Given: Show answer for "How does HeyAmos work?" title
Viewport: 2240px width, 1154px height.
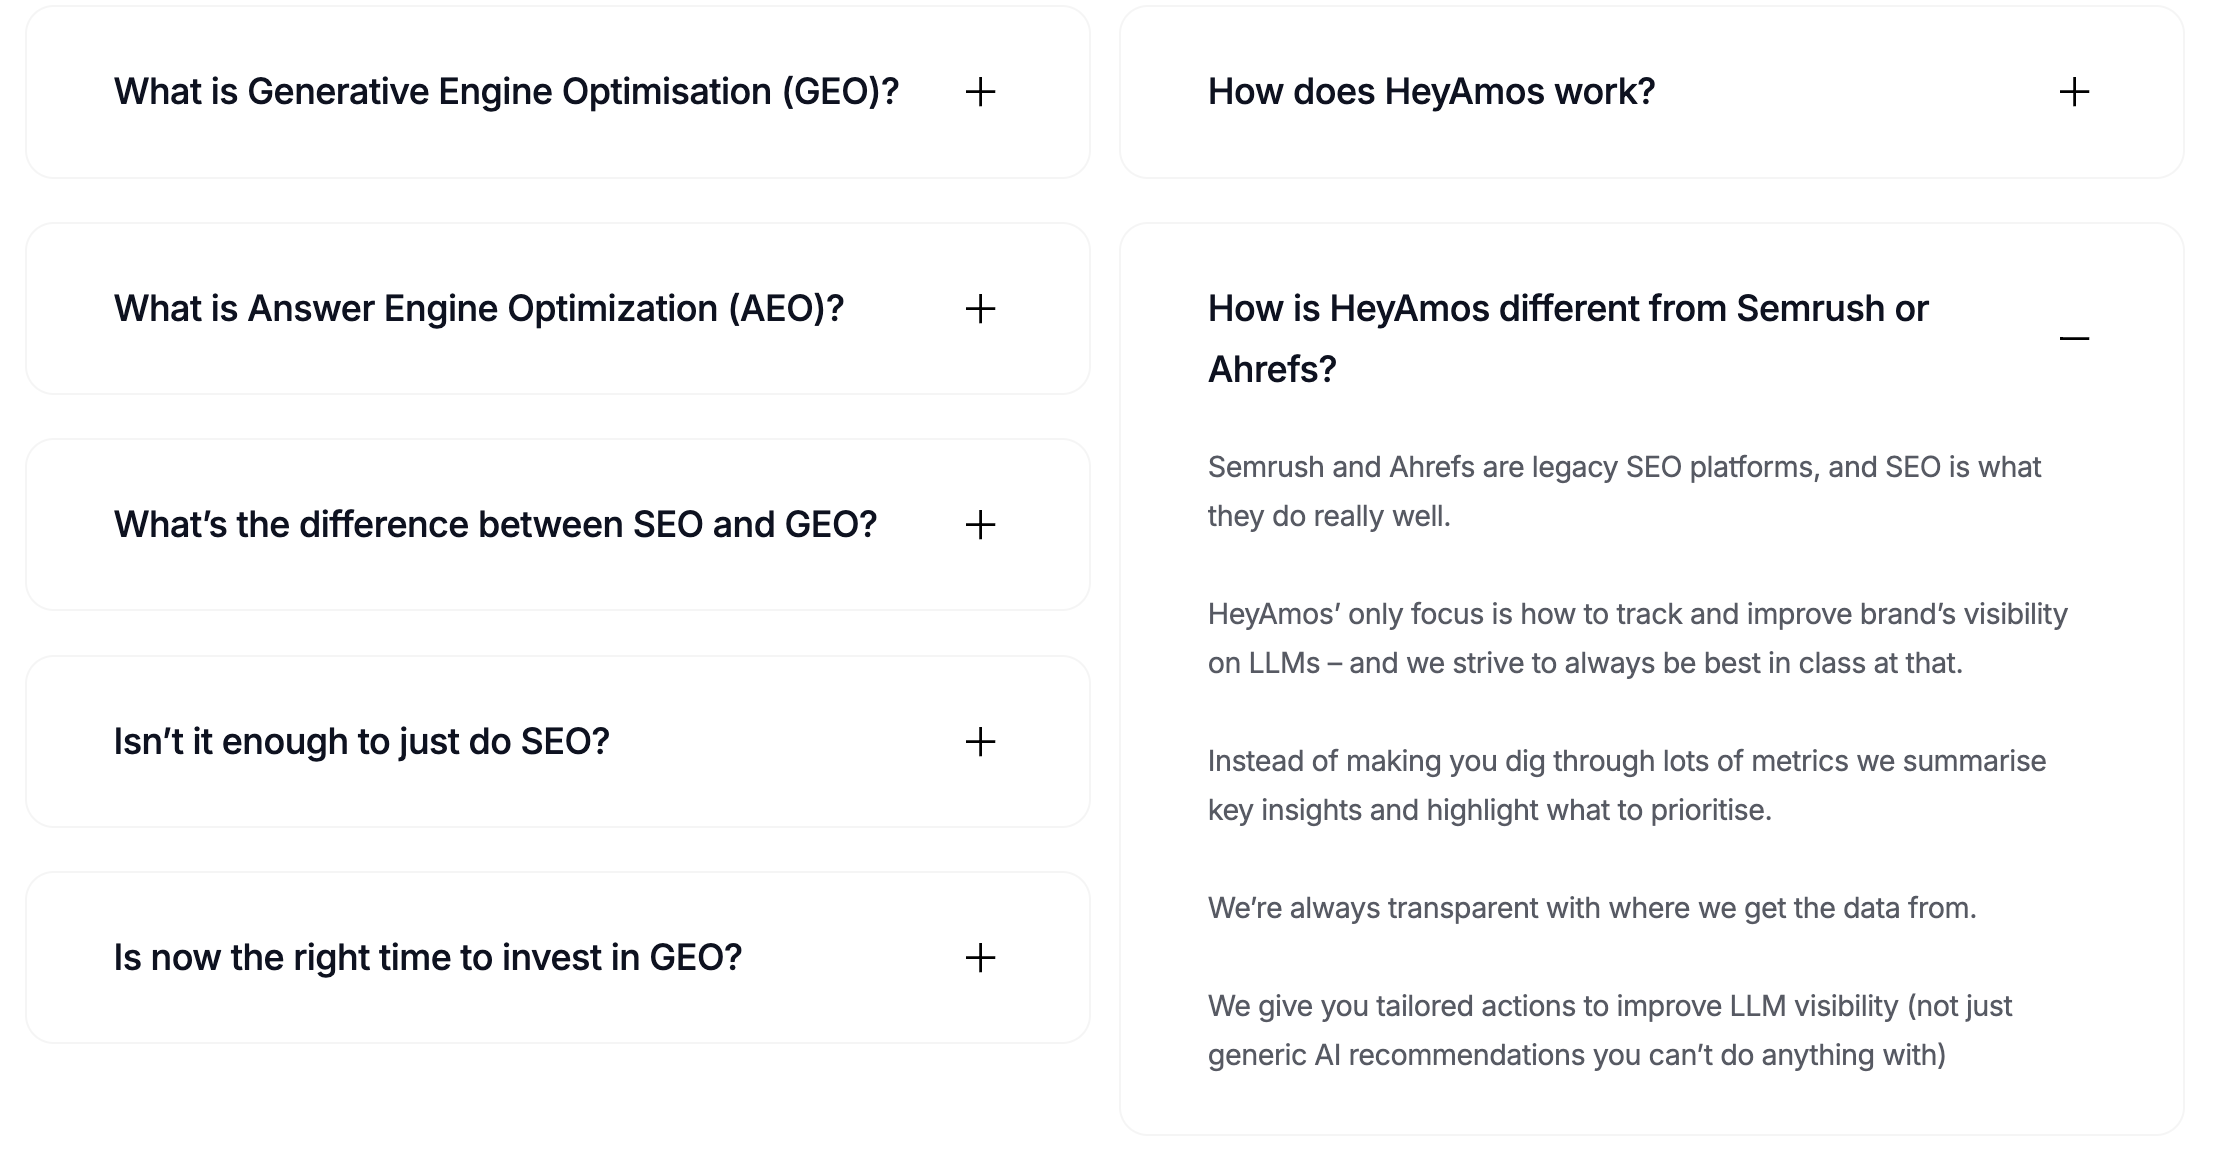Looking at the screenshot, I should pos(1431,92).
